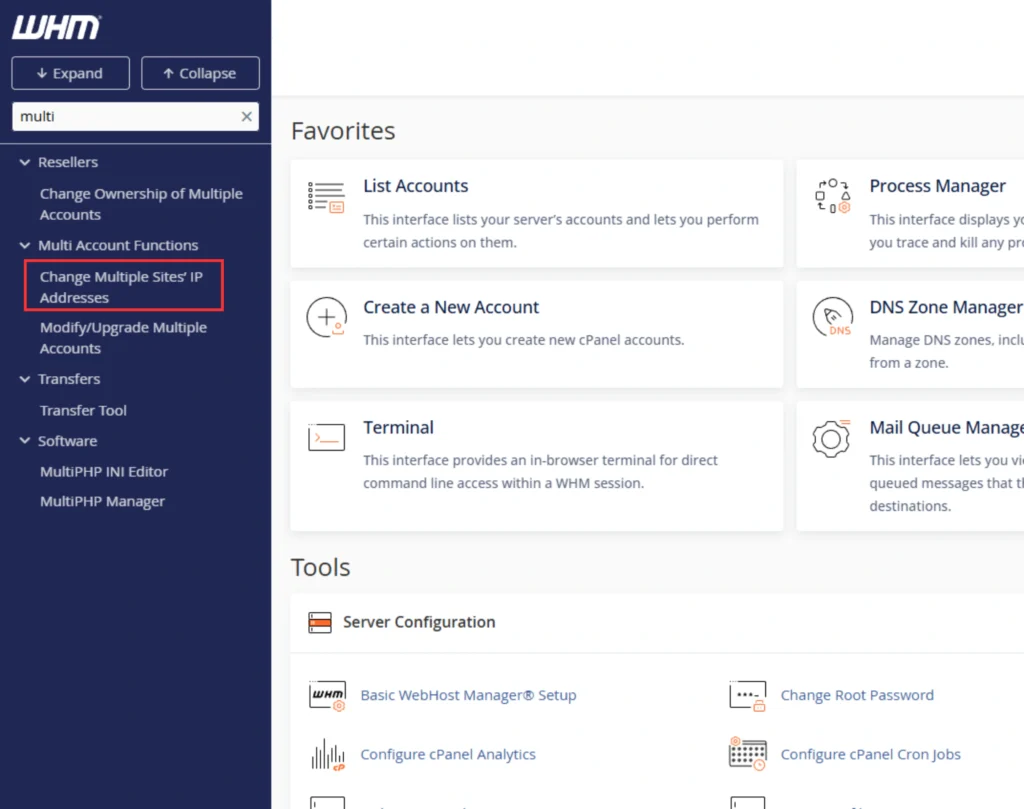Collapse the Resellers menu group
Screen dimensions: 1024x809
tap(25, 162)
